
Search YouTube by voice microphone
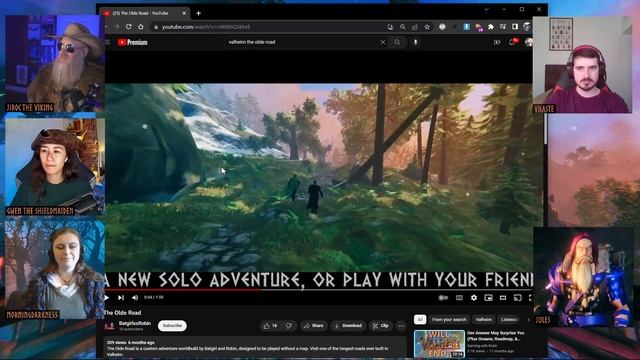(416, 42)
